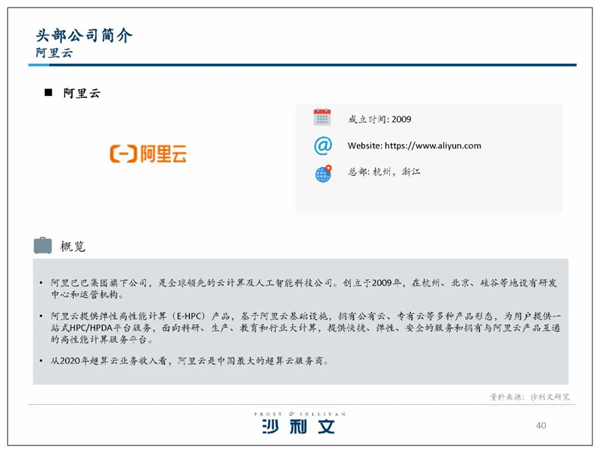Click the gray briefcase icon beside 概览
Viewport: 600px width, 453px height.
click(43, 246)
